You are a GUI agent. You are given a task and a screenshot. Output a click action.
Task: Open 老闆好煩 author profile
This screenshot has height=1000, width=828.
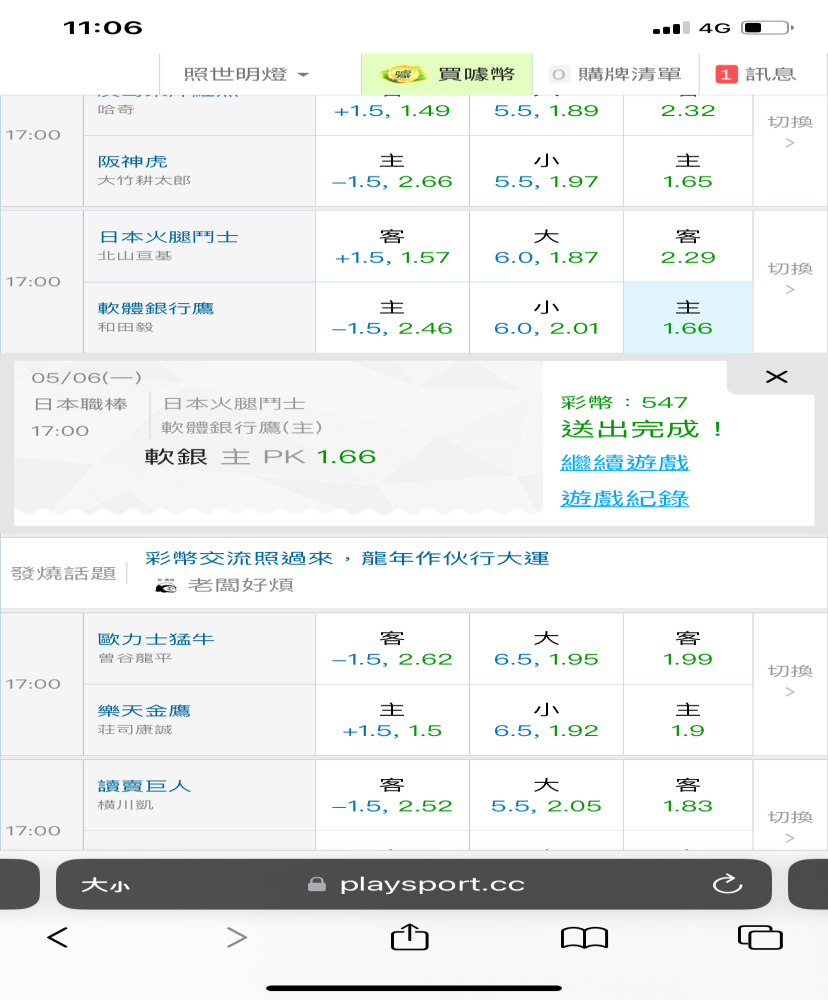240,585
